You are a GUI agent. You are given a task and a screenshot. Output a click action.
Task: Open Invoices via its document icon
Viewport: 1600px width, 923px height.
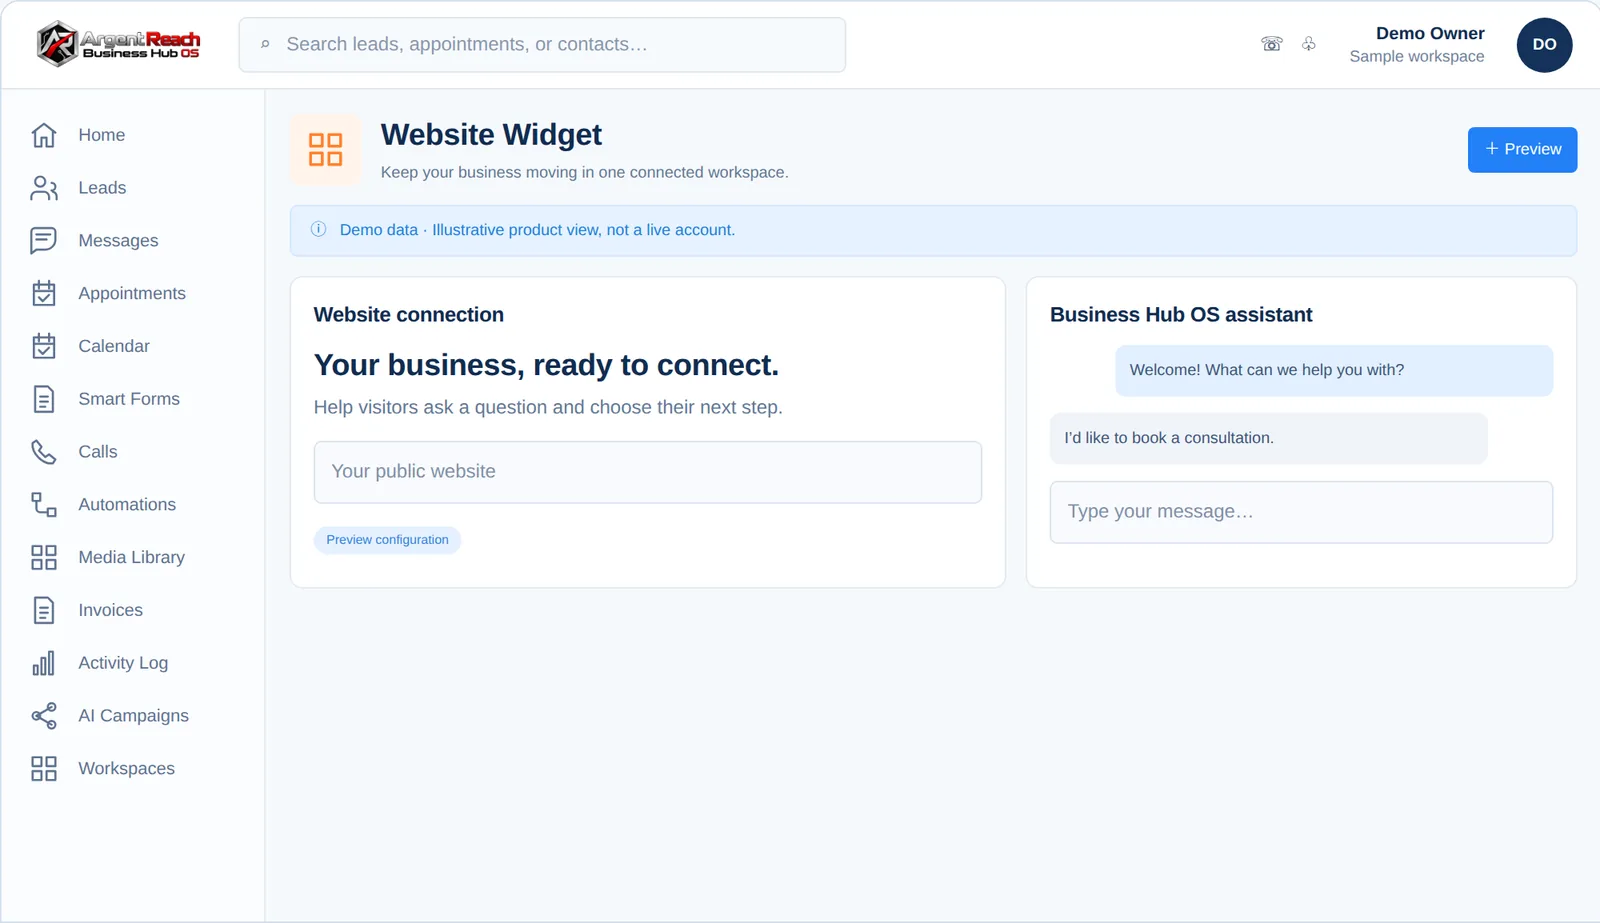tap(44, 610)
